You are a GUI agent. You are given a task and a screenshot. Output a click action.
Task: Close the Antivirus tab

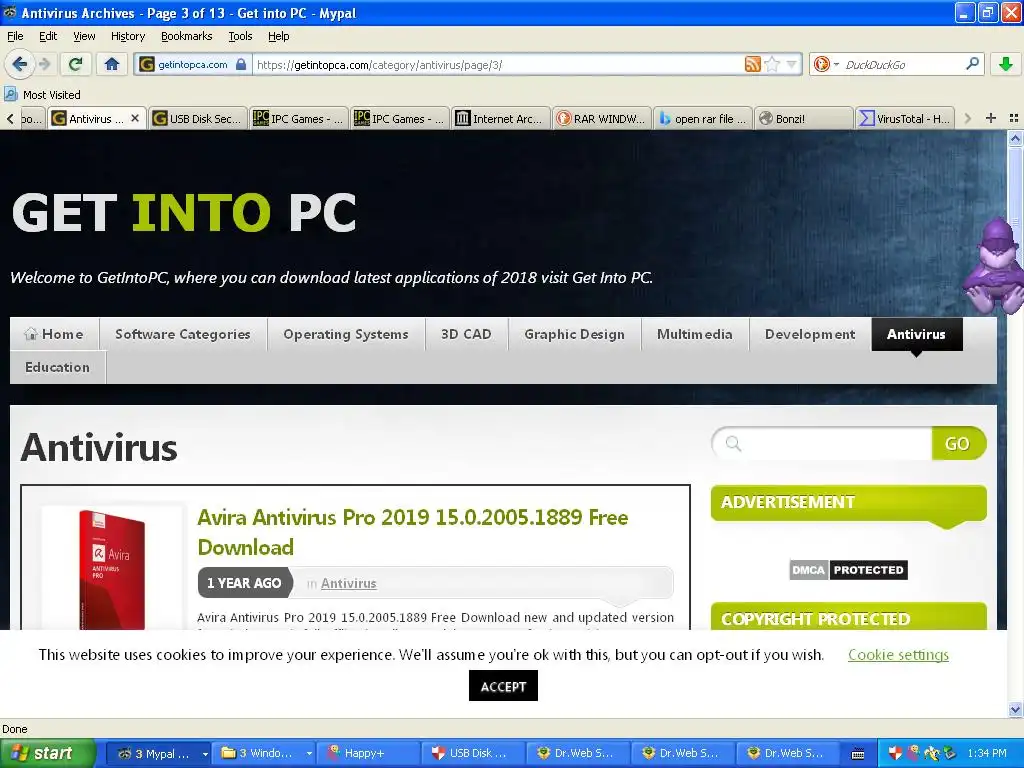tap(135, 118)
